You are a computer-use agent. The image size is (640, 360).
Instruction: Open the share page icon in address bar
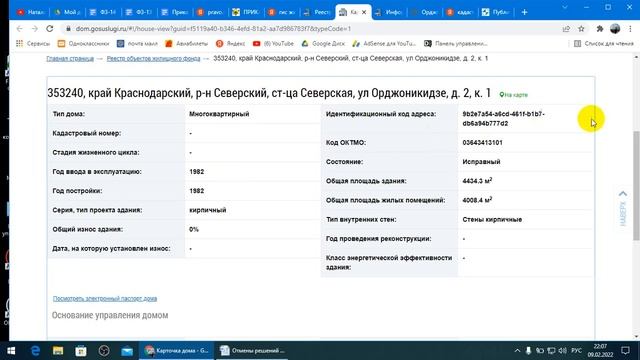pos(566,29)
